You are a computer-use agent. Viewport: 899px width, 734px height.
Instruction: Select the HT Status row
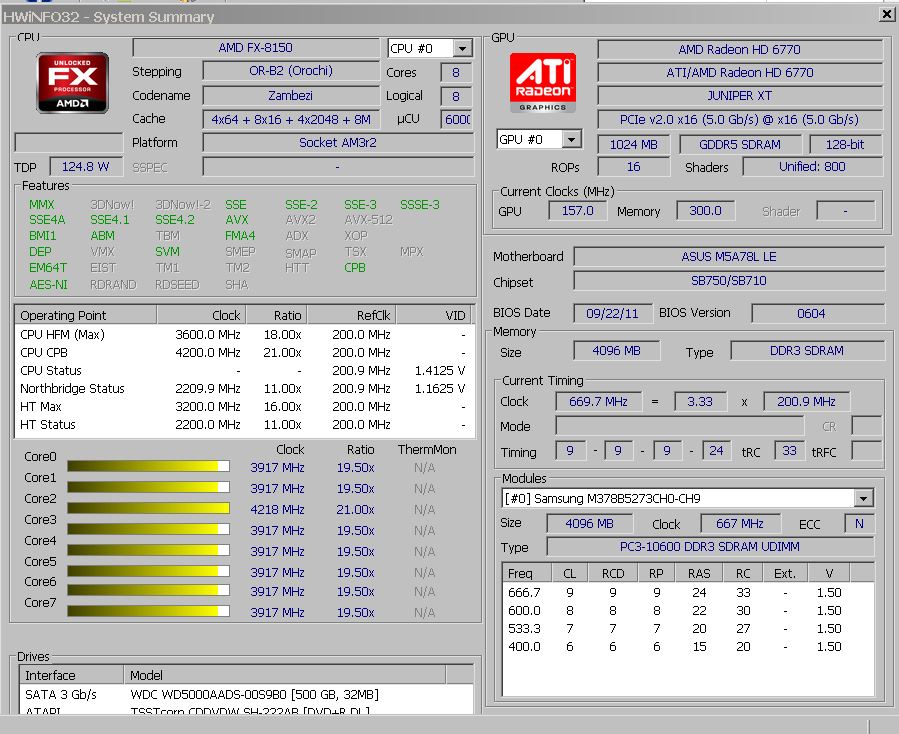tap(244, 424)
